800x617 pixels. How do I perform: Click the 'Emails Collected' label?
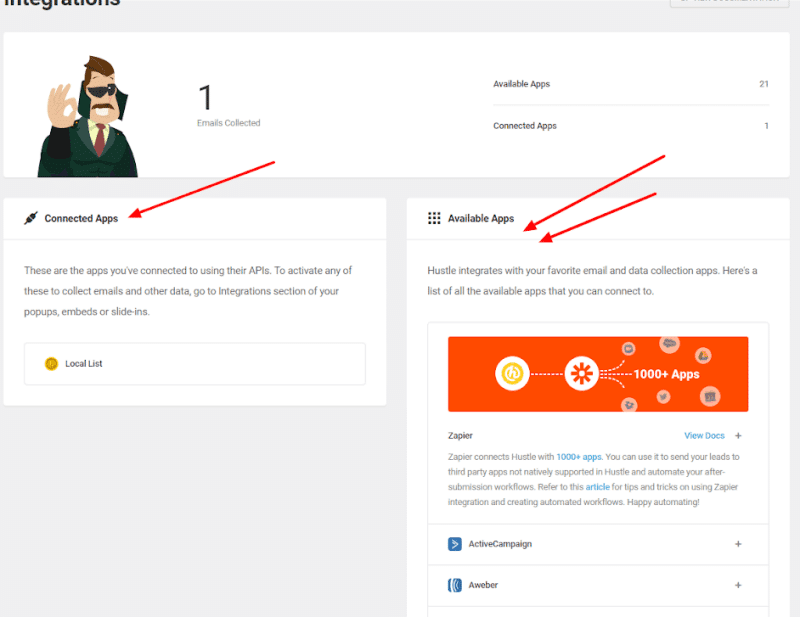click(229, 123)
